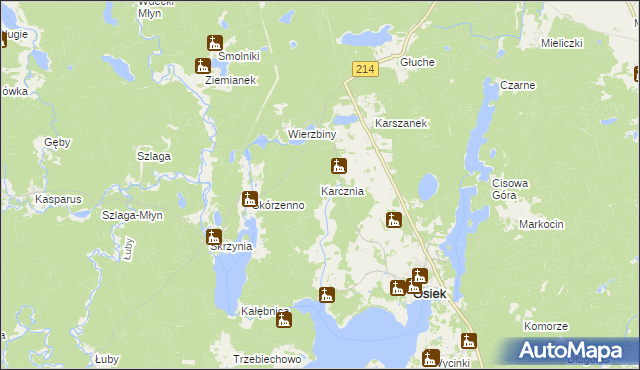Select the Kasparus place label

[x=58, y=199]
